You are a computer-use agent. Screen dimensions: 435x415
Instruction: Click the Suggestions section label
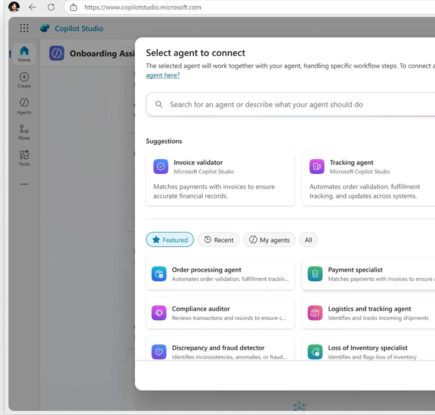164,141
